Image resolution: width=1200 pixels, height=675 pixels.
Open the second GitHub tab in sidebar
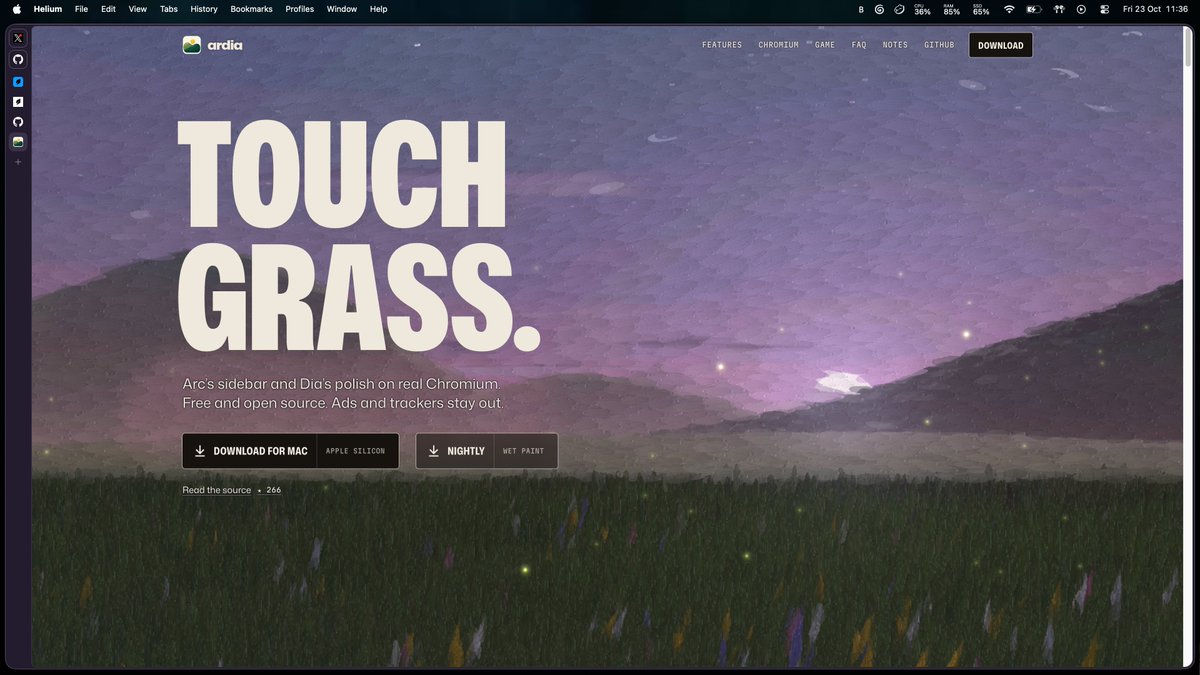pos(18,122)
